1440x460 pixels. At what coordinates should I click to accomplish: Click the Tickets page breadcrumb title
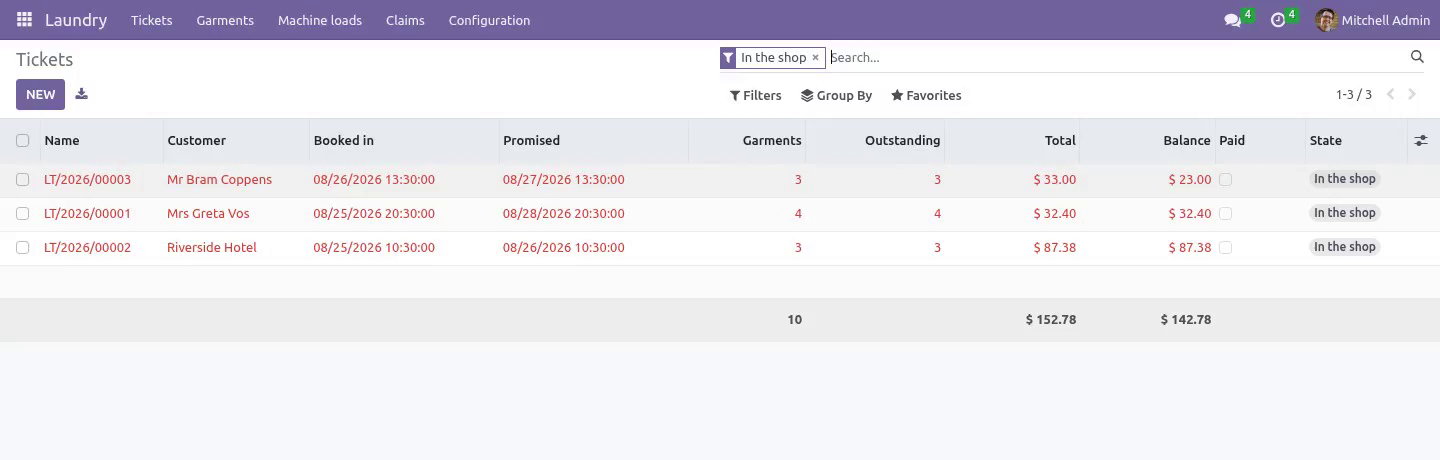pos(44,60)
